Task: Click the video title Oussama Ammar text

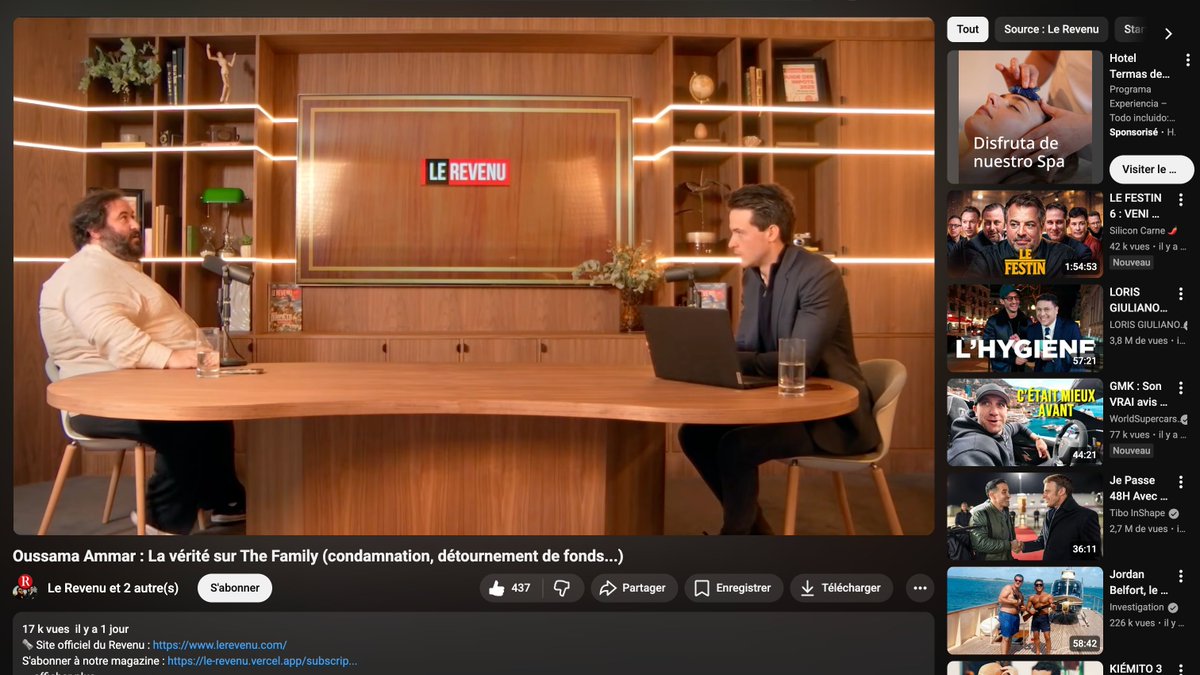Action: click(318, 556)
